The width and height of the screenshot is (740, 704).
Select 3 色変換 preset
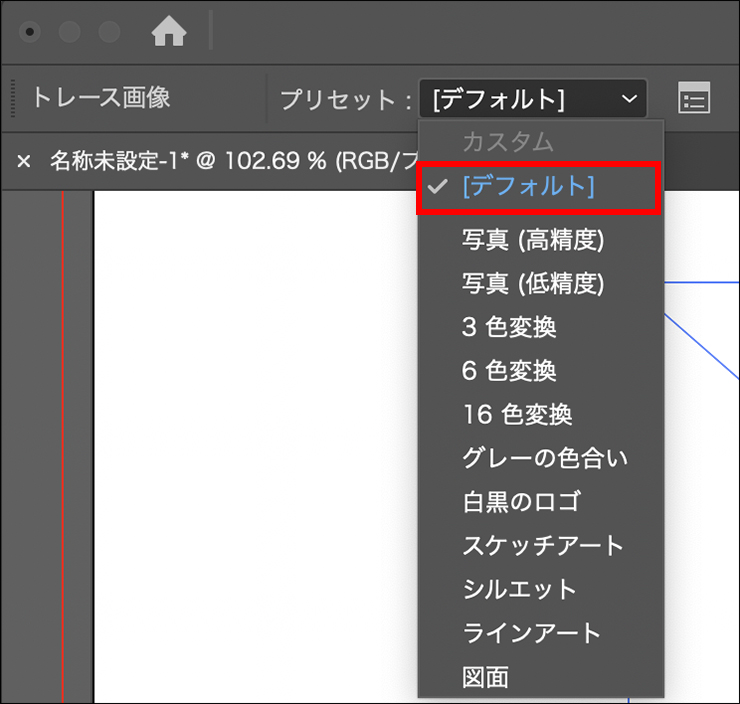pyautogui.click(x=509, y=327)
